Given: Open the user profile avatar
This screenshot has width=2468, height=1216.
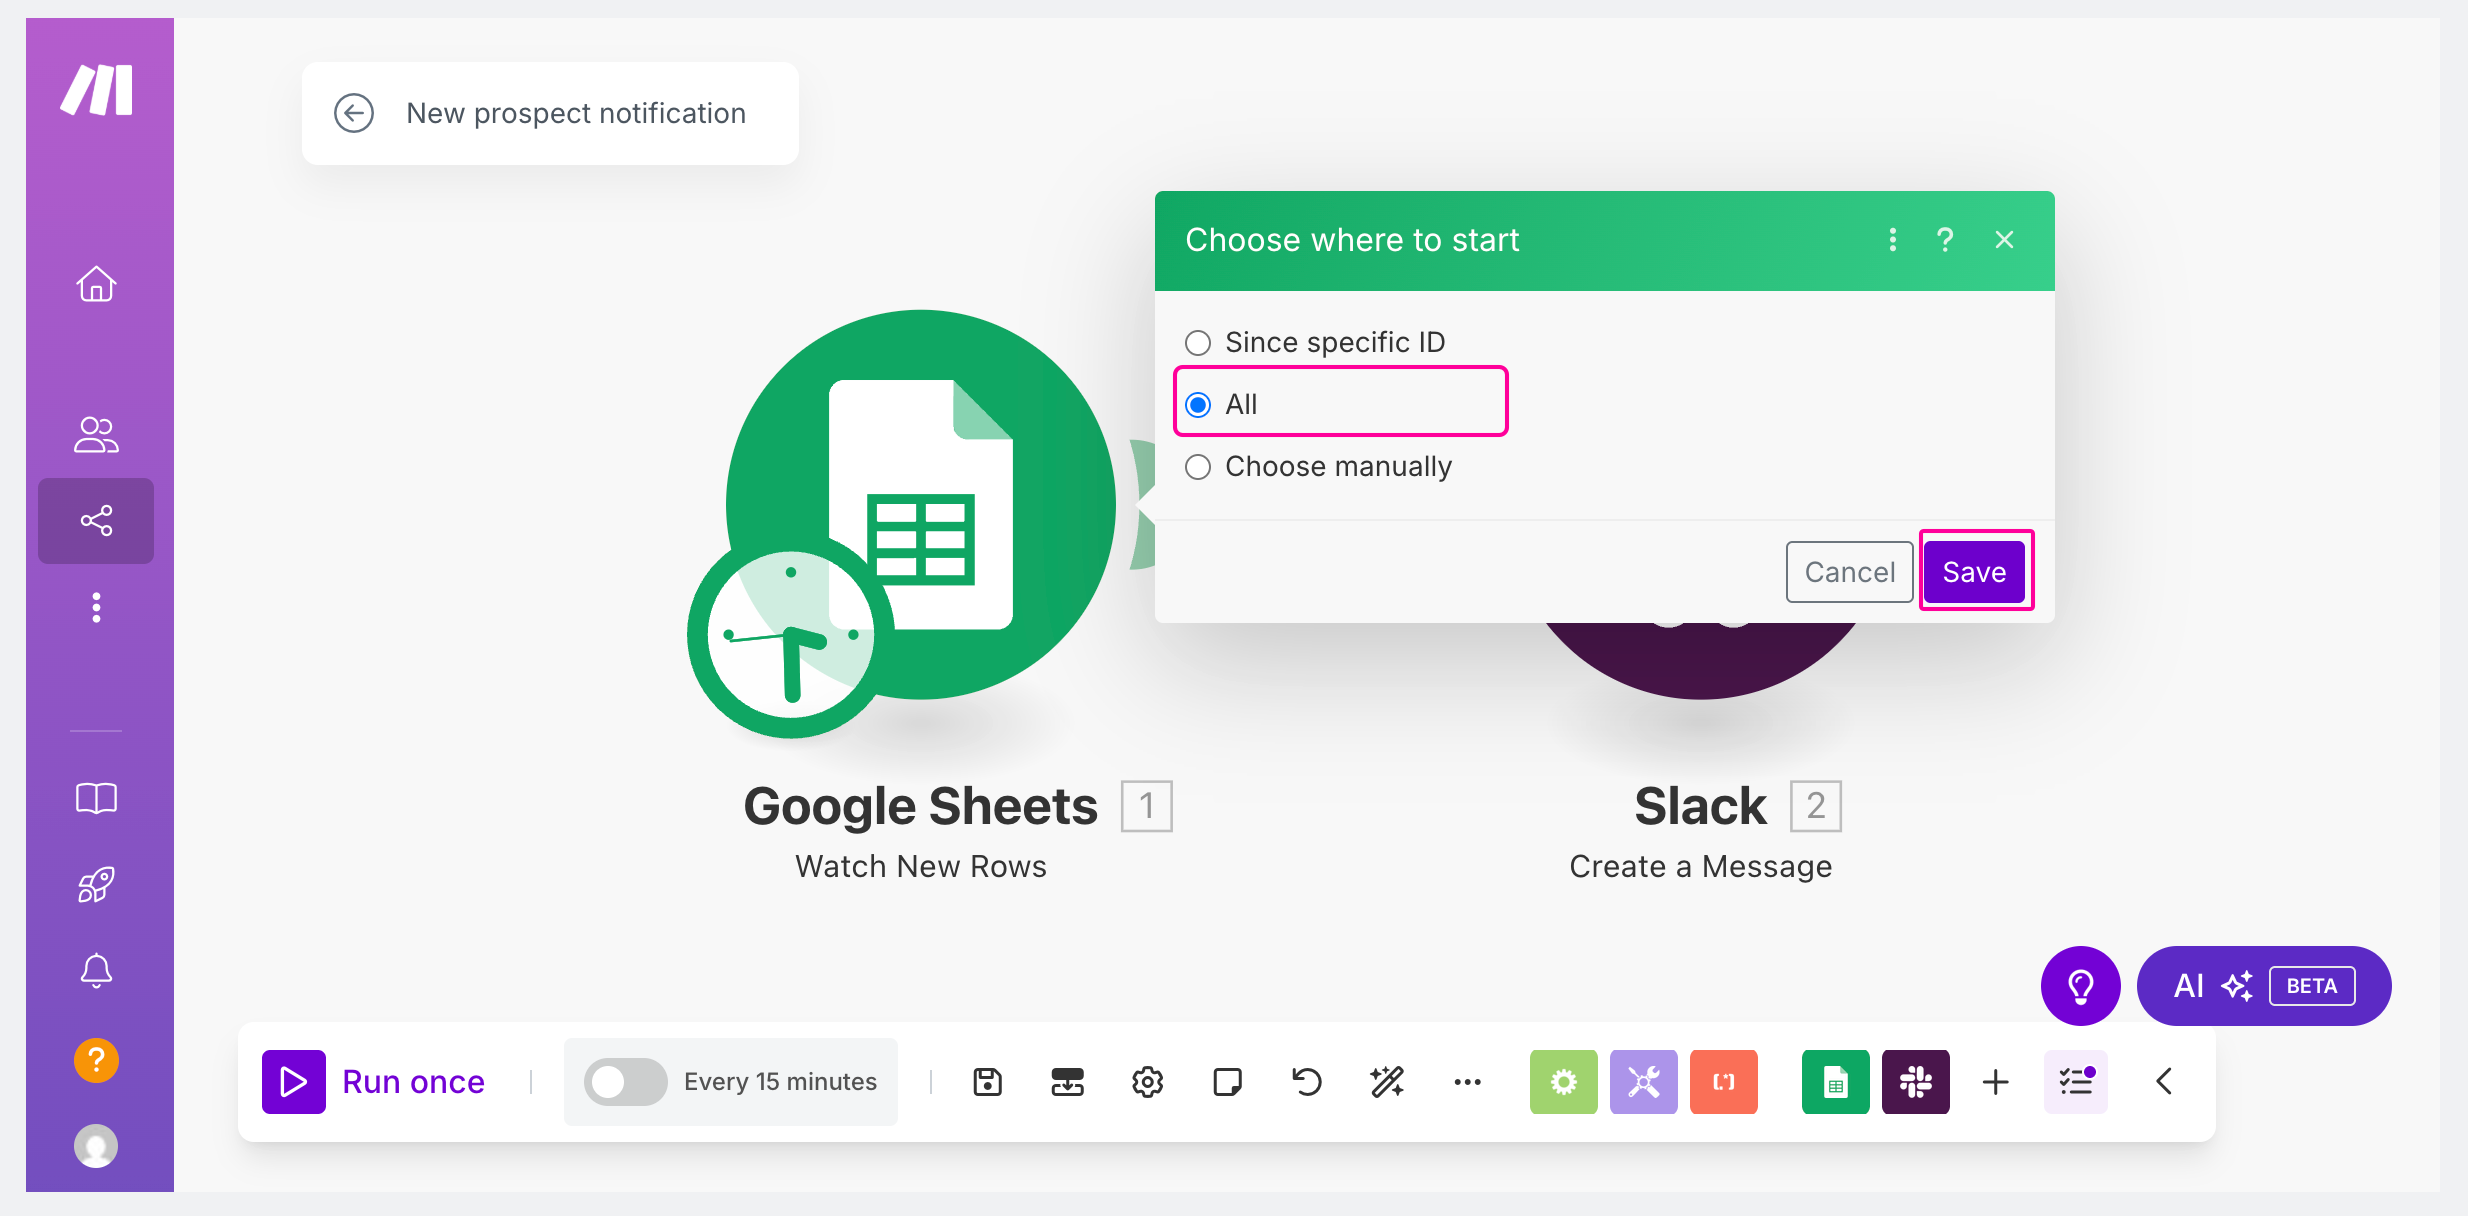Looking at the screenshot, I should (96, 1146).
